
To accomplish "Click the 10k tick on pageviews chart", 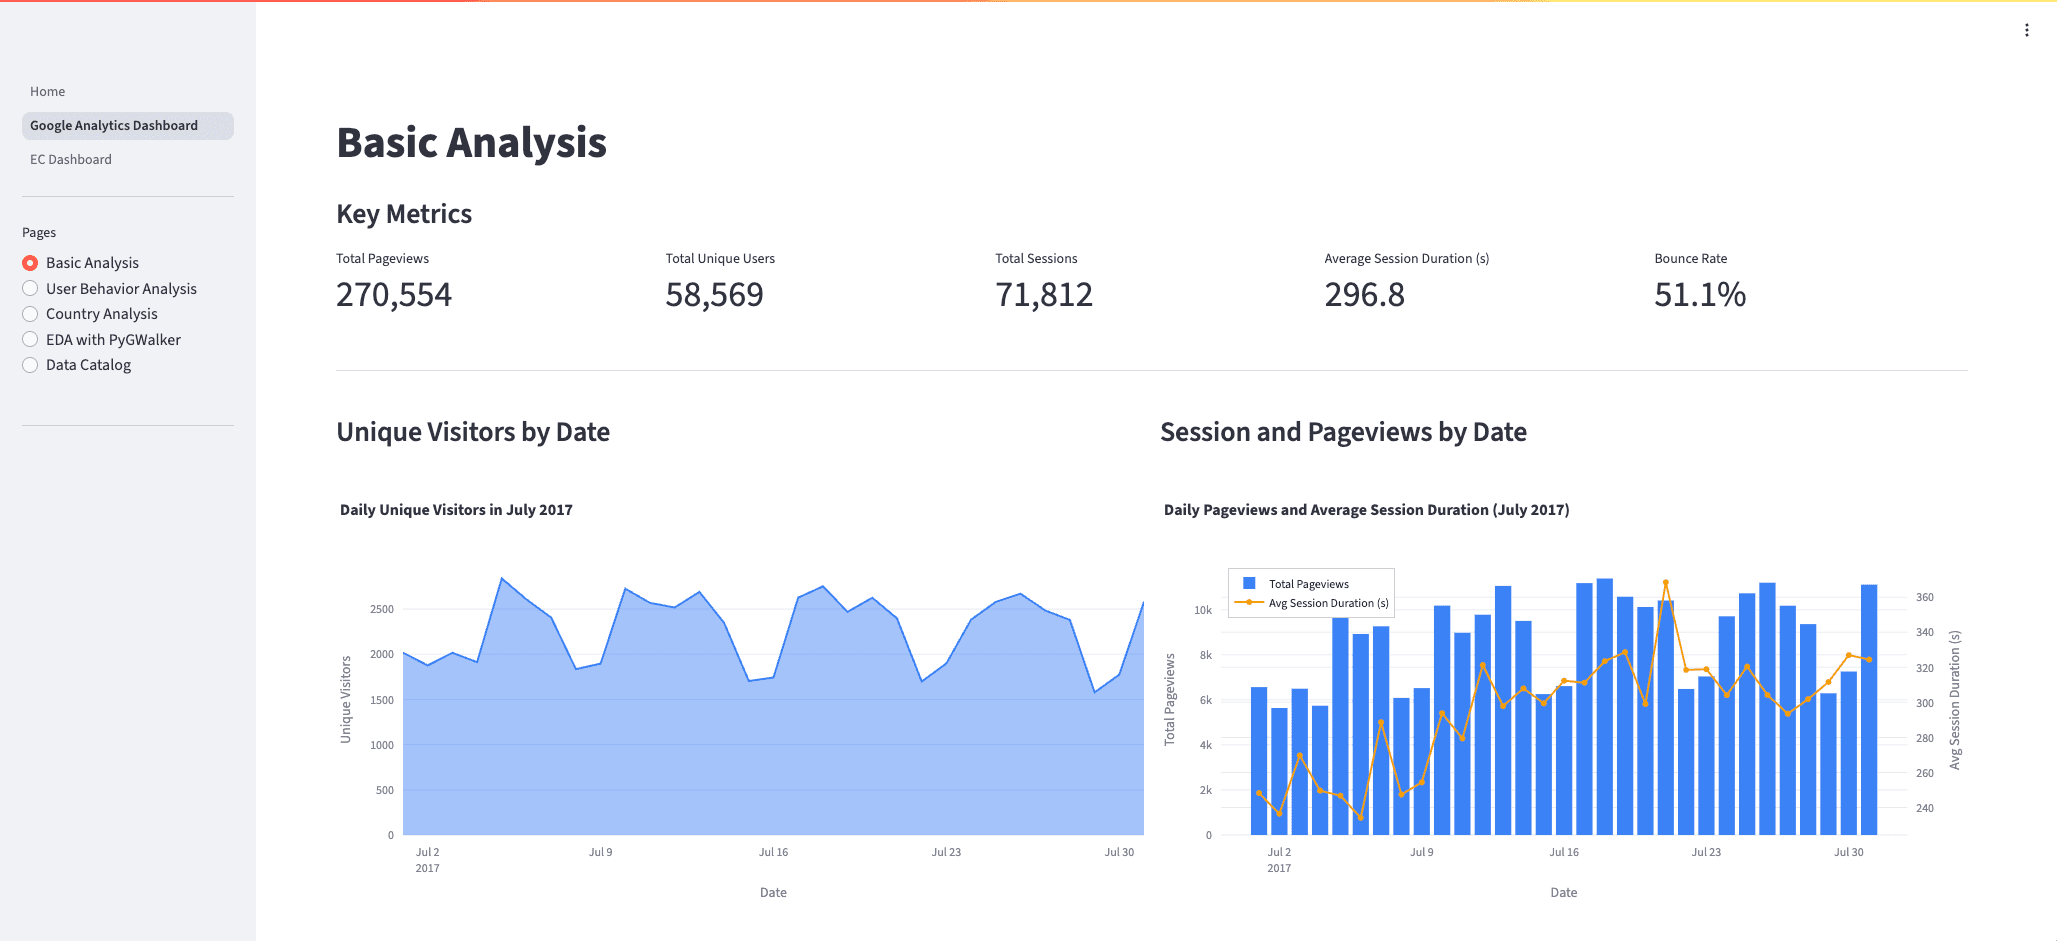I will coord(1203,610).
